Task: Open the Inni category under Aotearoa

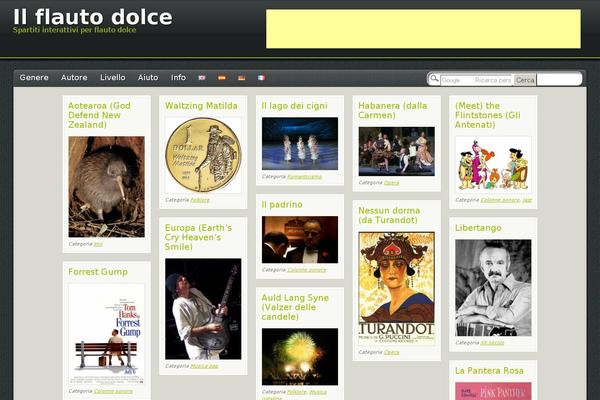Action: [98, 244]
